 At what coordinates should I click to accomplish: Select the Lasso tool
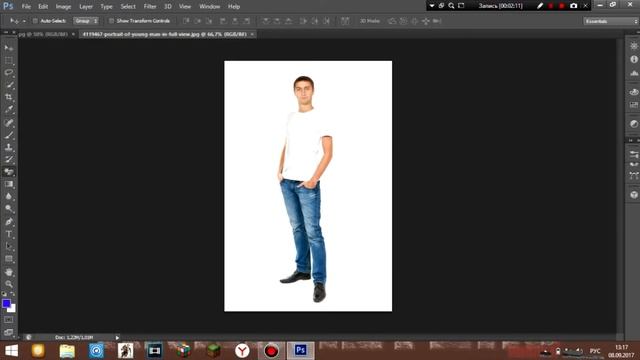pos(9,73)
